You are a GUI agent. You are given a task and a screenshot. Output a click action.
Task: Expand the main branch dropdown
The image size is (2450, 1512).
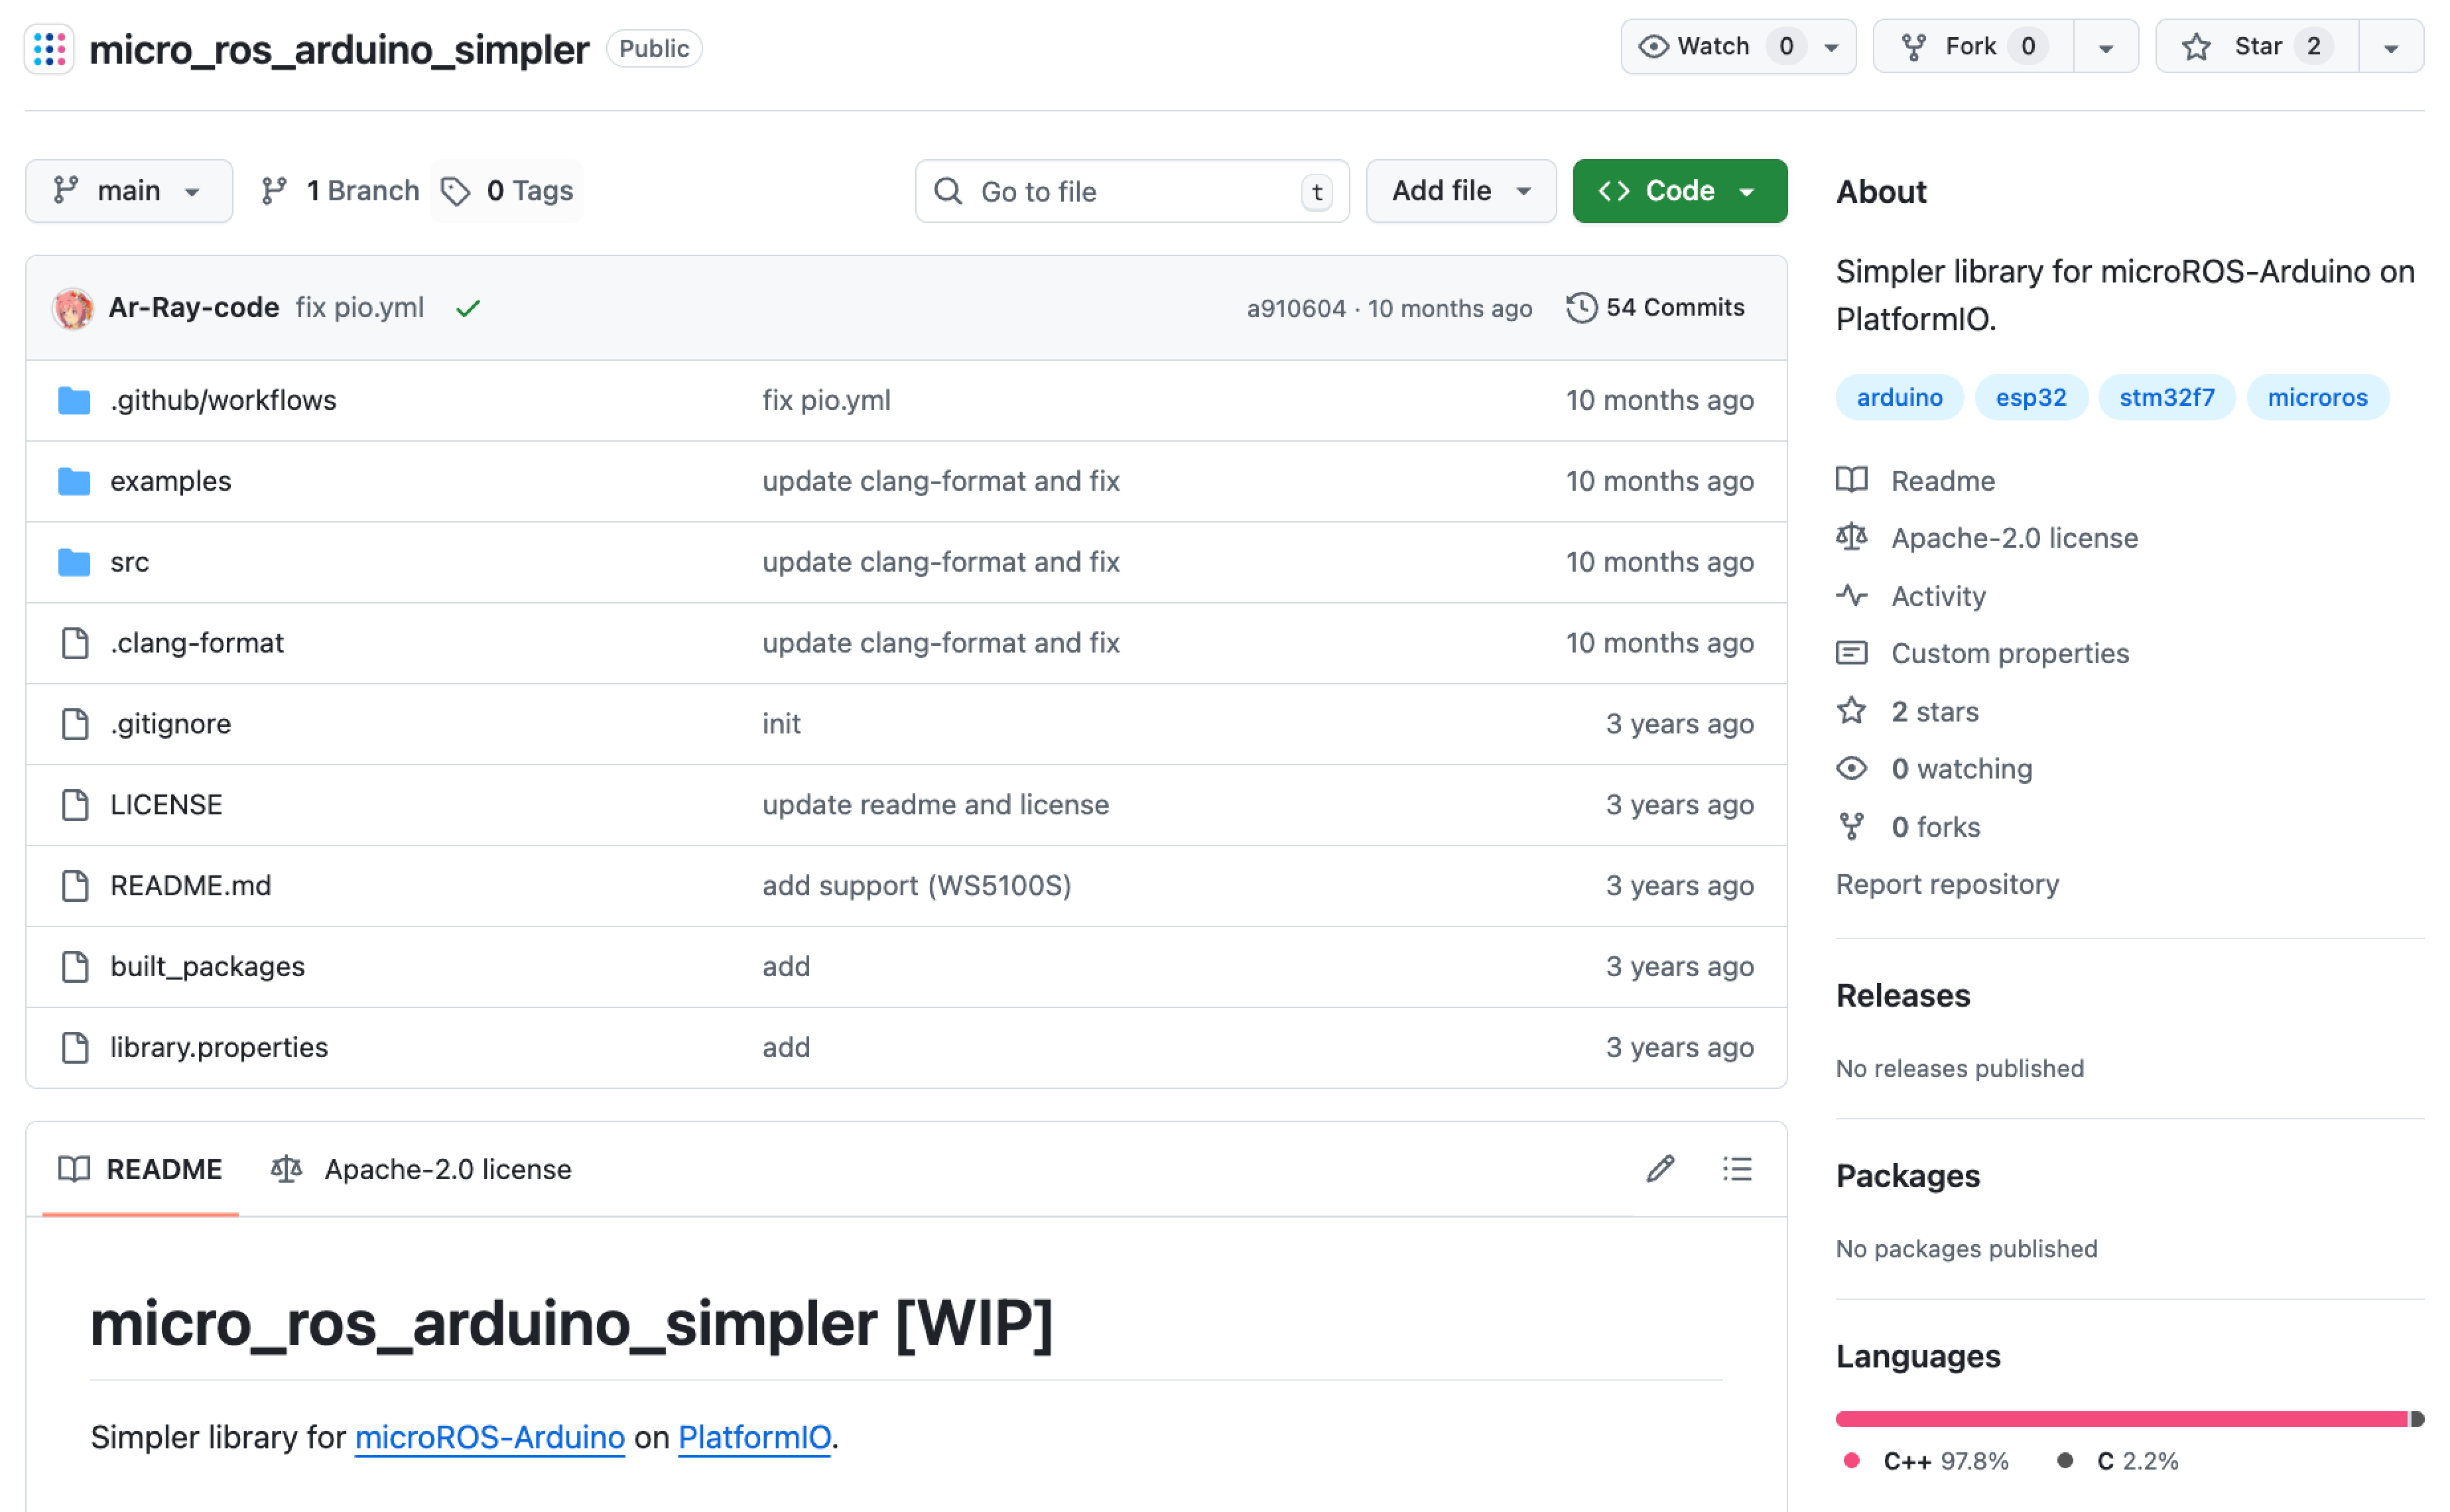point(129,191)
